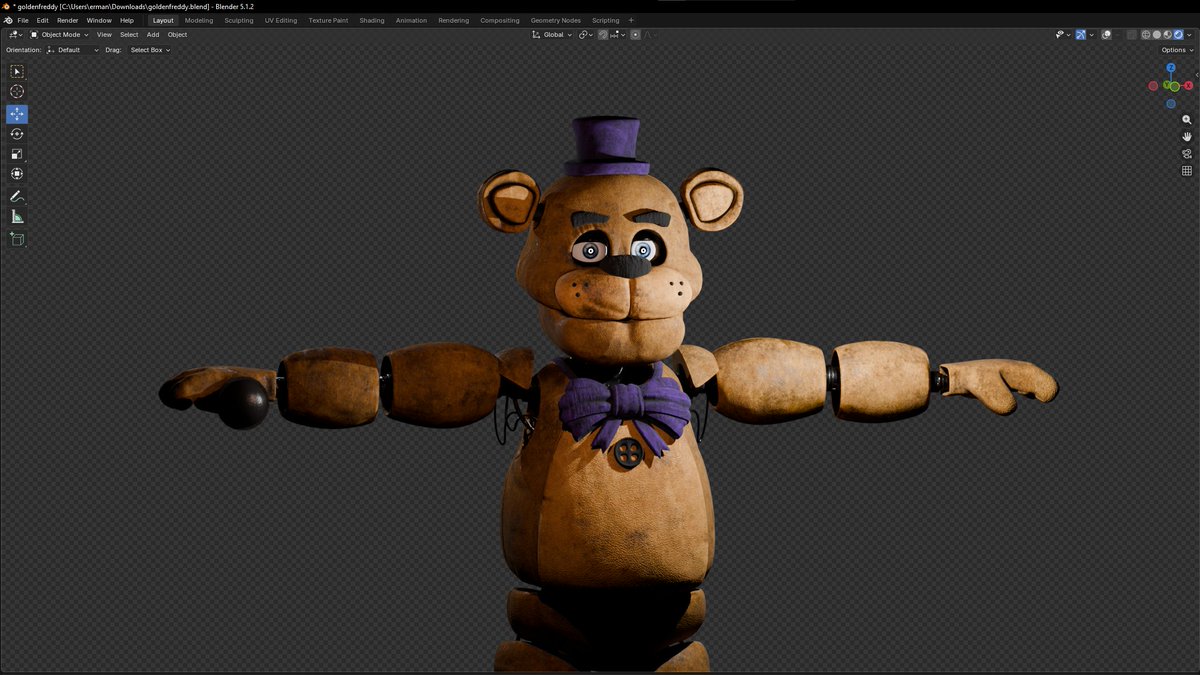
Task: Open the Render menu
Action: [x=68, y=20]
